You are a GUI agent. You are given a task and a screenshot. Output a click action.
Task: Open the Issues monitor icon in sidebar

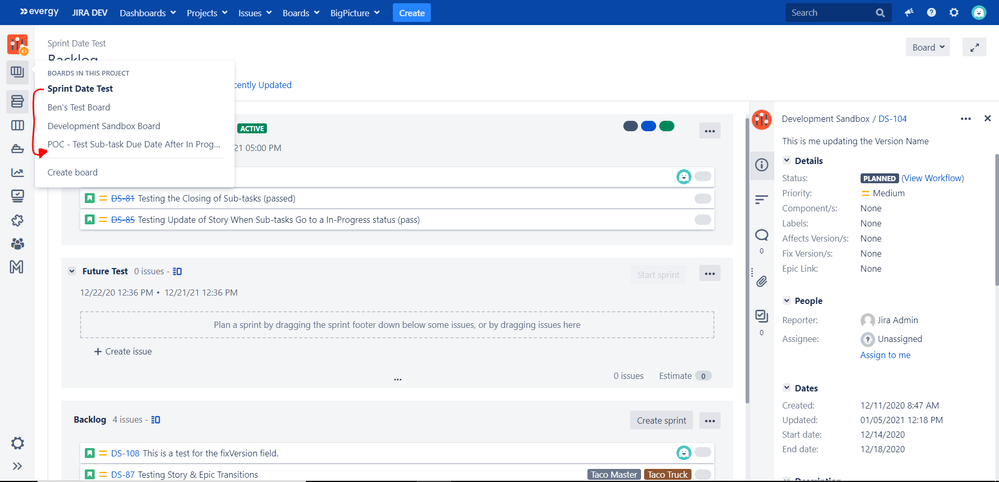coord(17,196)
